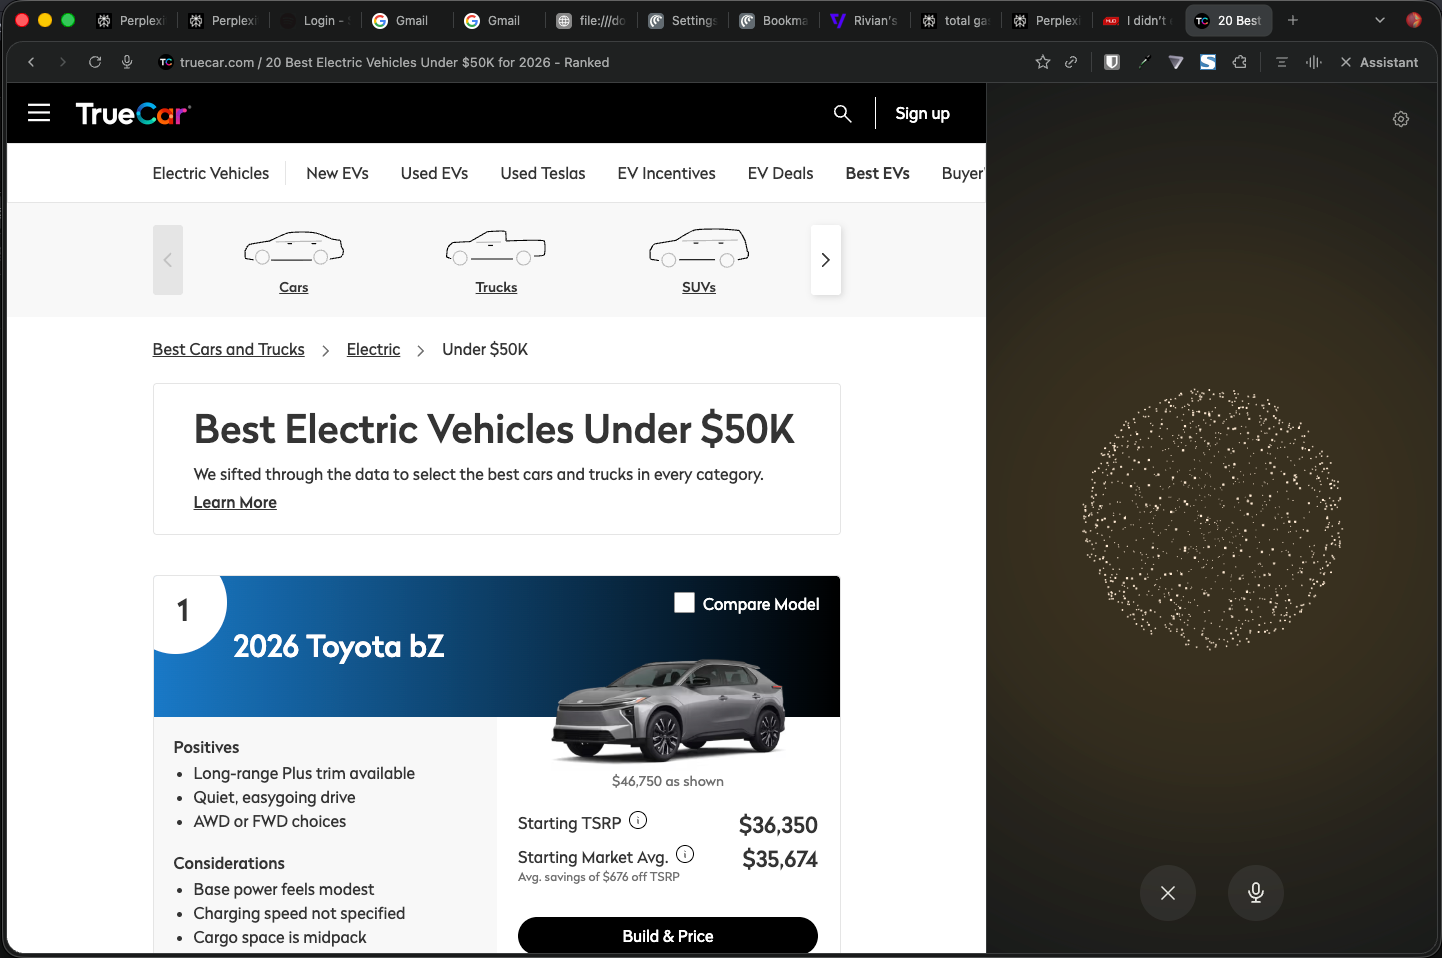Open the TrueCar hamburger menu

[x=39, y=113]
